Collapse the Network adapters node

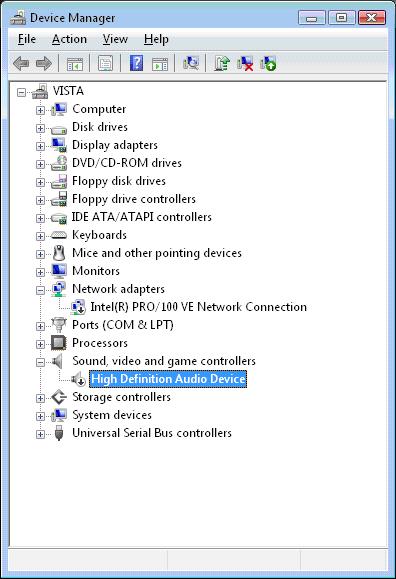[40, 290]
